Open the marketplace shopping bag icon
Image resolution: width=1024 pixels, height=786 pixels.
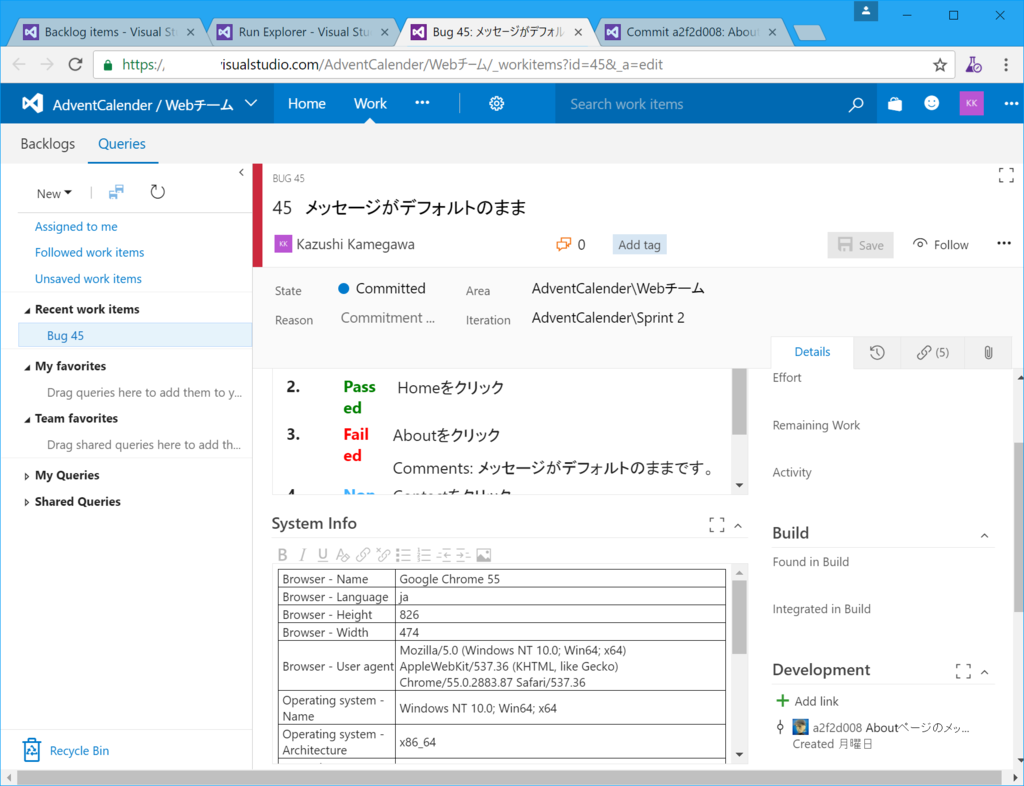point(895,104)
